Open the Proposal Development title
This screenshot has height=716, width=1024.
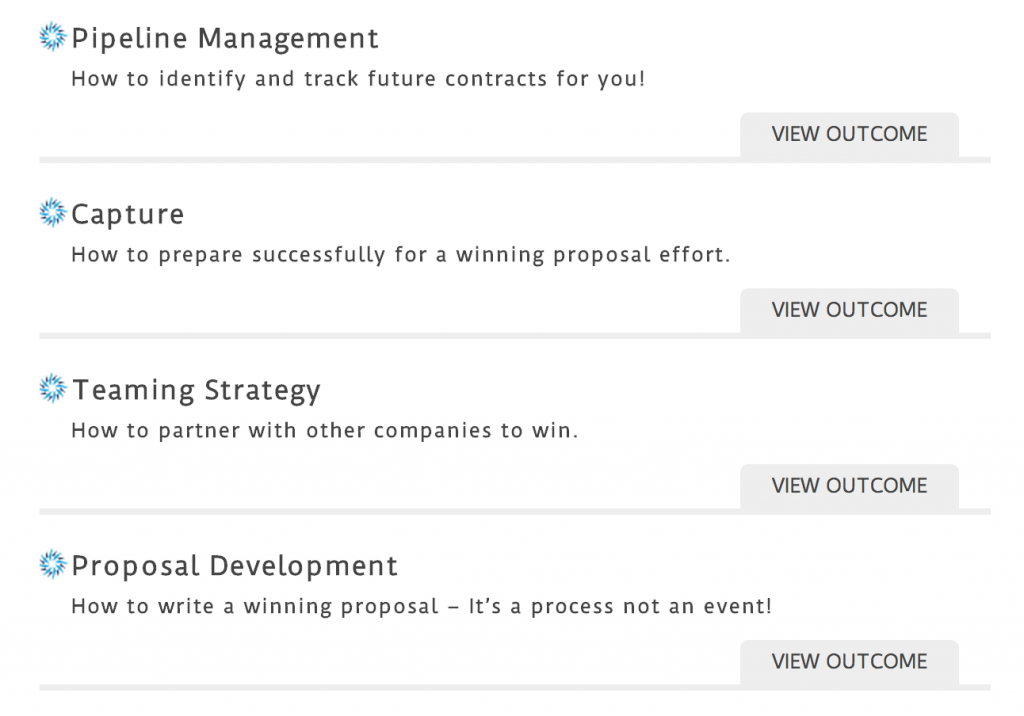[234, 566]
